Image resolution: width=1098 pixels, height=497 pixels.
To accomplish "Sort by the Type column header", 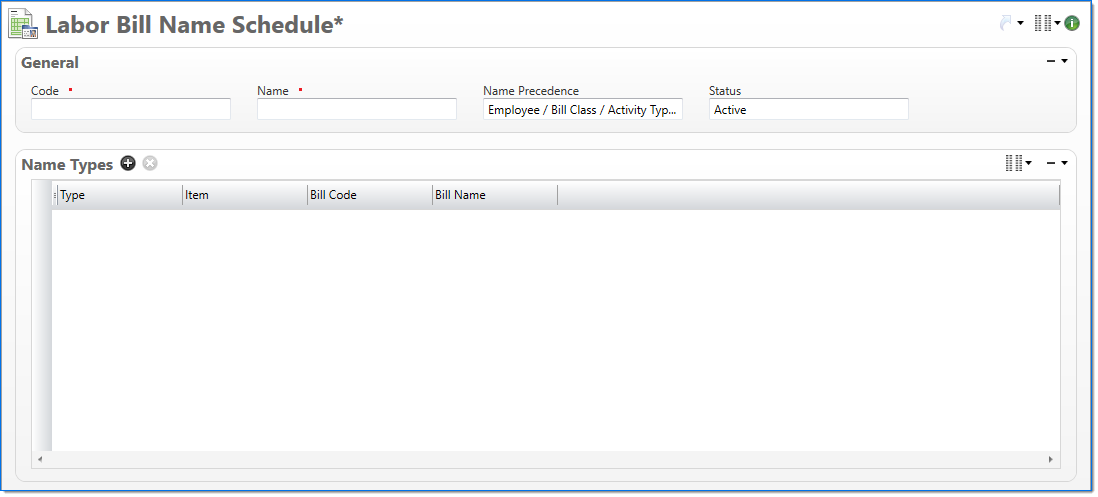I will click(x=118, y=195).
